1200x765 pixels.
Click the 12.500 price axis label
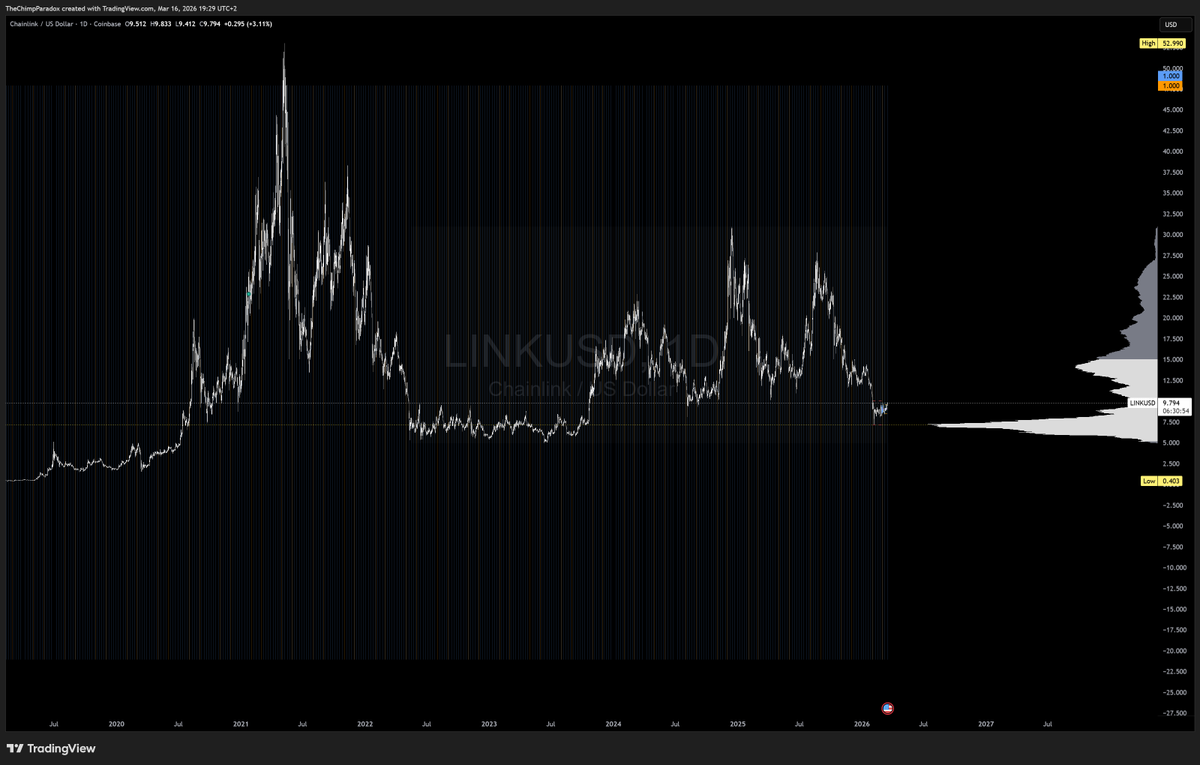pos(1171,380)
